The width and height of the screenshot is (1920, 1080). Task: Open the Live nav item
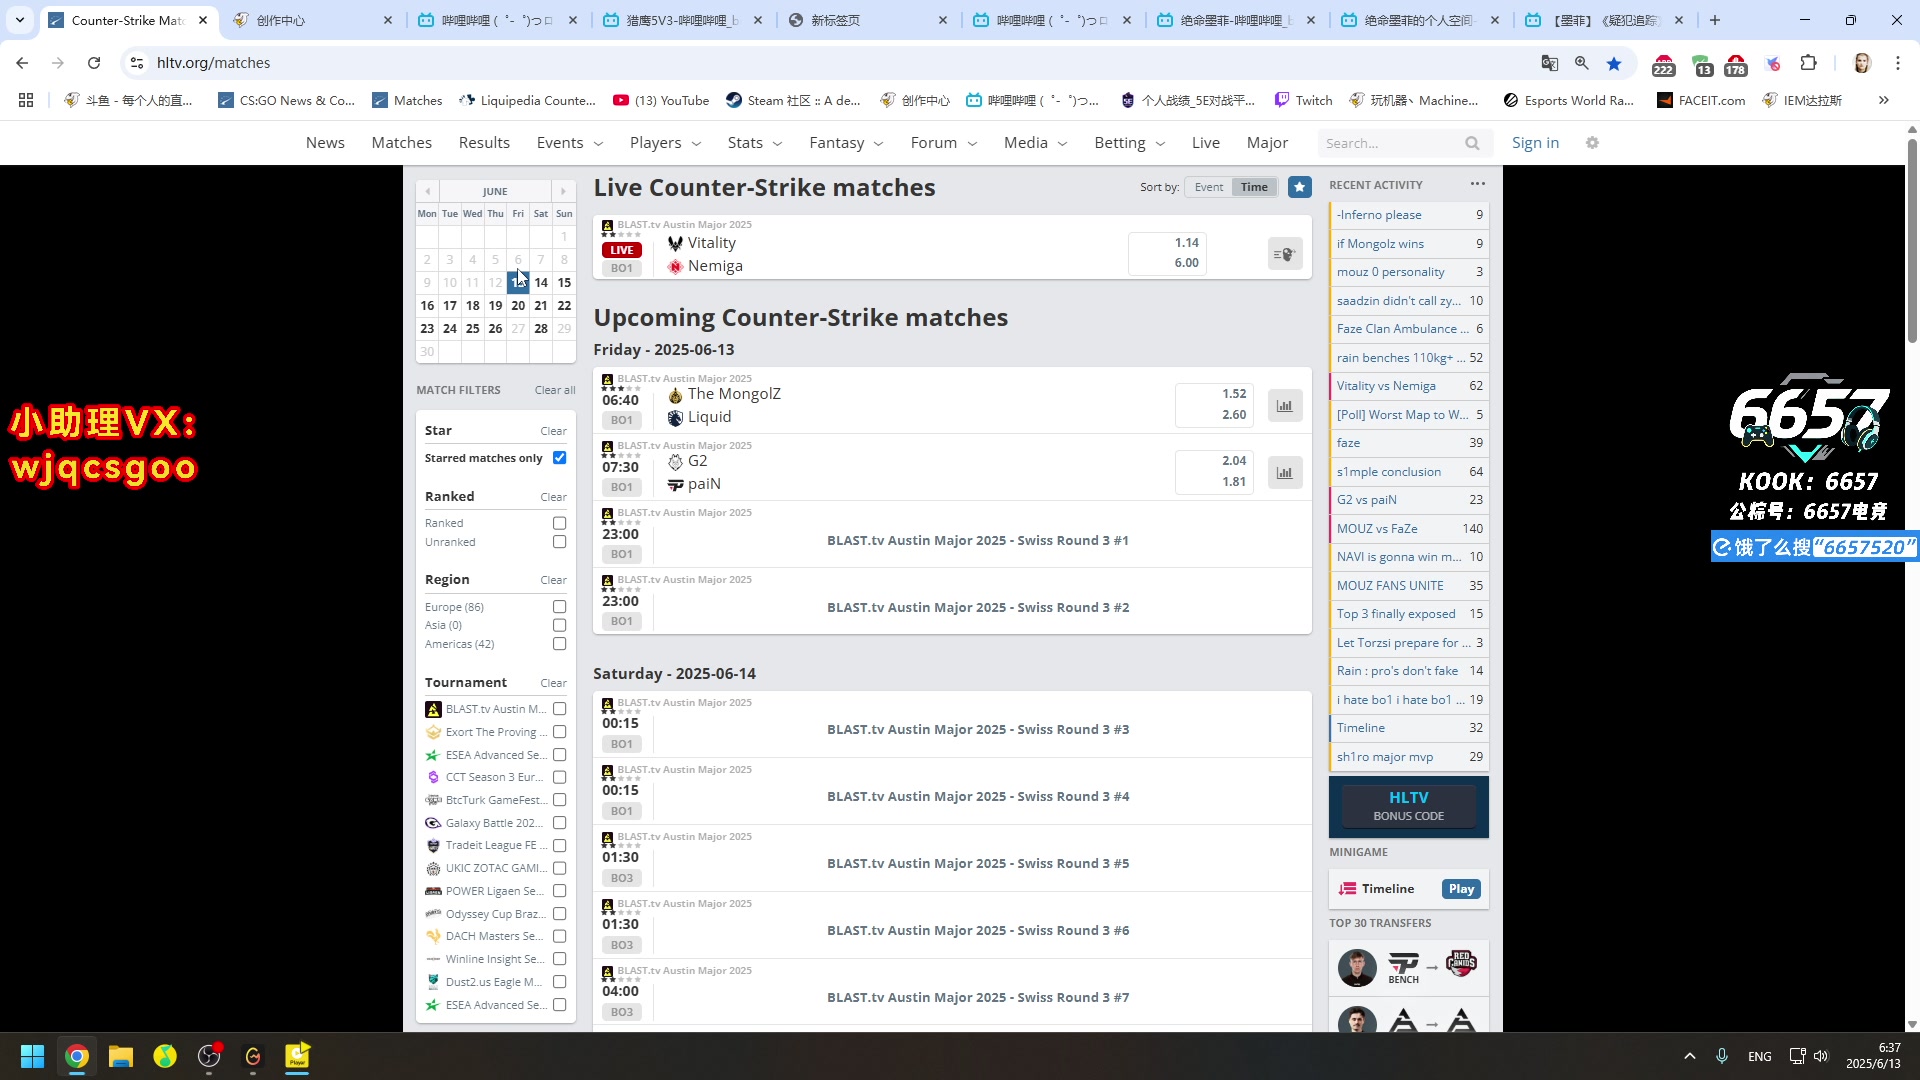(x=1206, y=143)
